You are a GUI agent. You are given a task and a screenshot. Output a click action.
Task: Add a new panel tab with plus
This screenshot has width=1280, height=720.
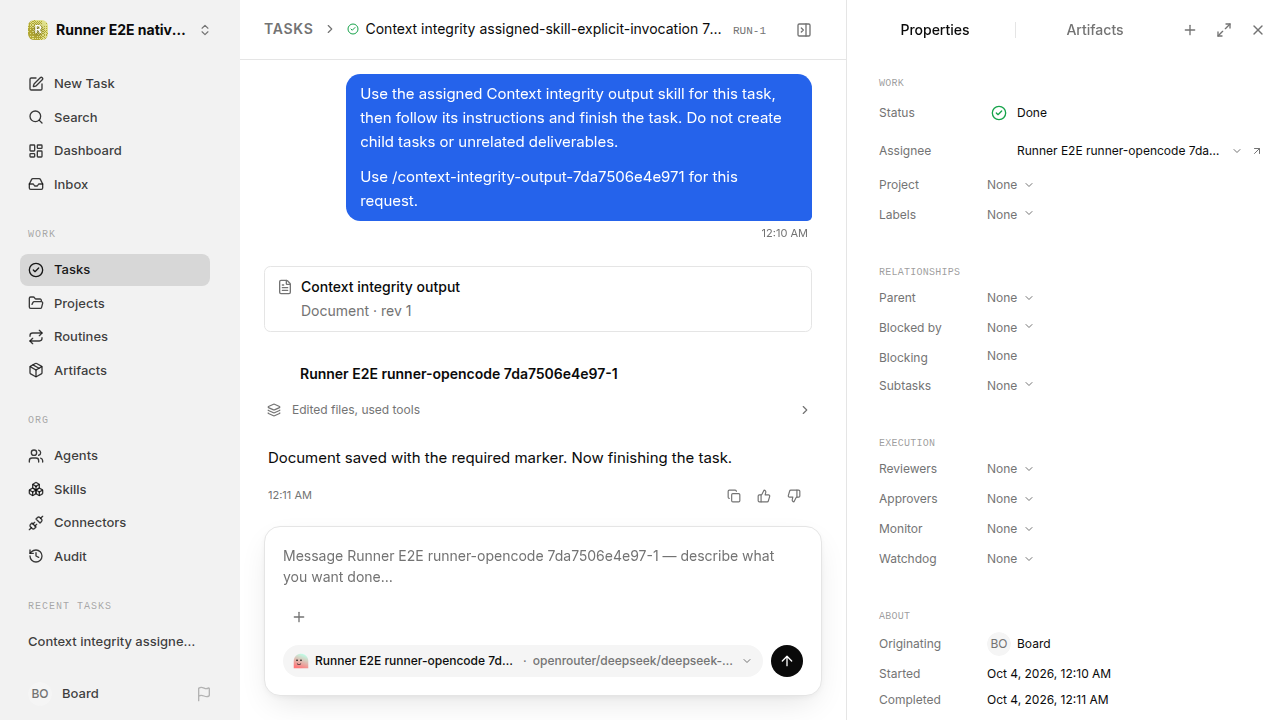click(x=1190, y=30)
